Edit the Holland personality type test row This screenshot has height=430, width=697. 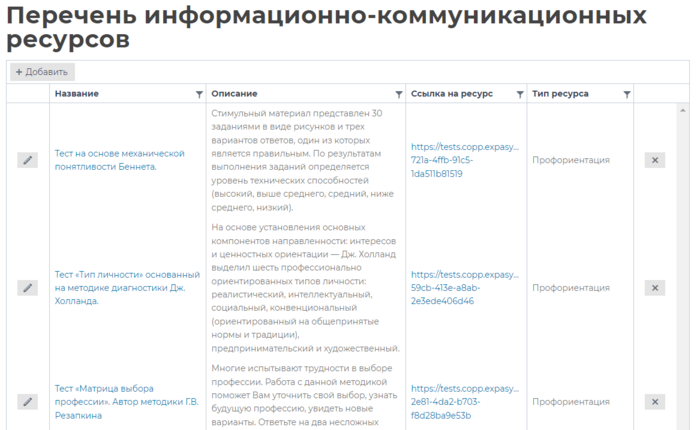coord(28,288)
